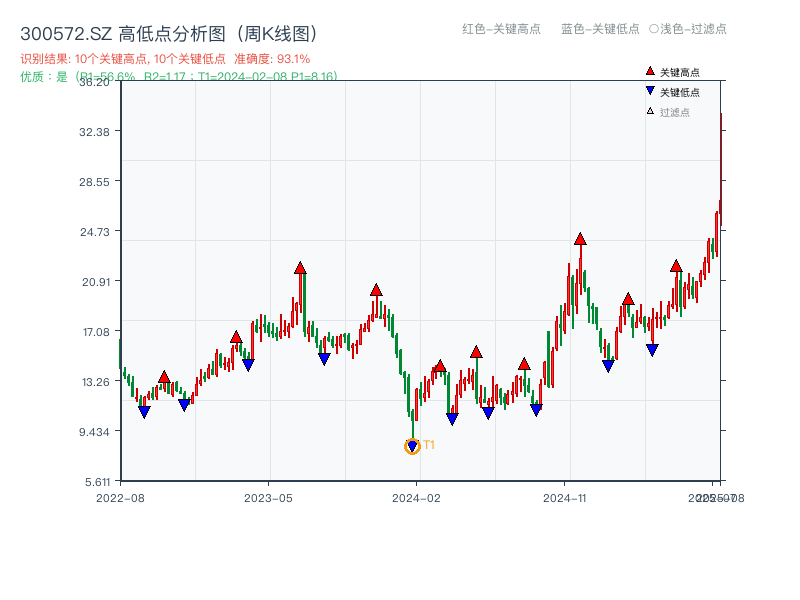
Task: Click x-axis date label 2022-08
Action: pyautogui.click(x=120, y=498)
